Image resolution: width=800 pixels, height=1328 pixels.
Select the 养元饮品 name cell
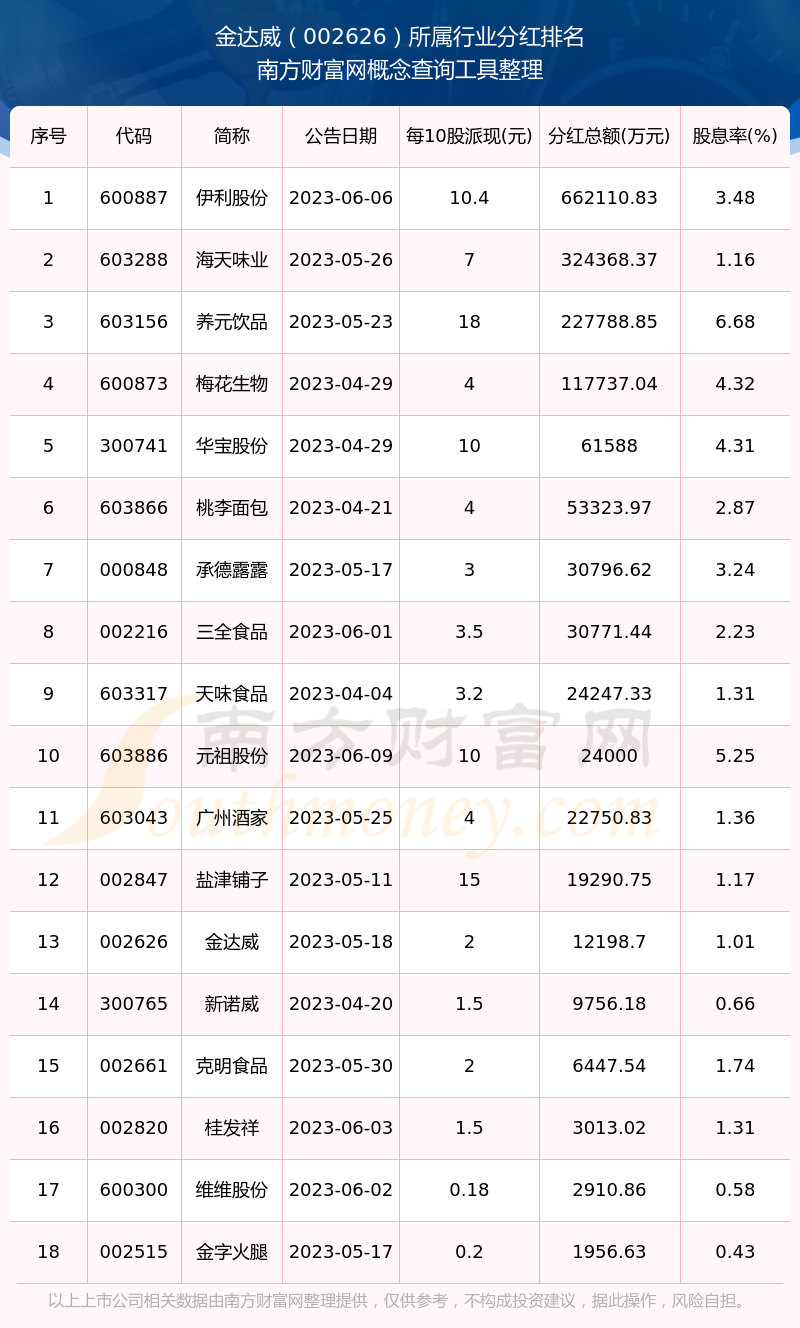click(x=232, y=322)
